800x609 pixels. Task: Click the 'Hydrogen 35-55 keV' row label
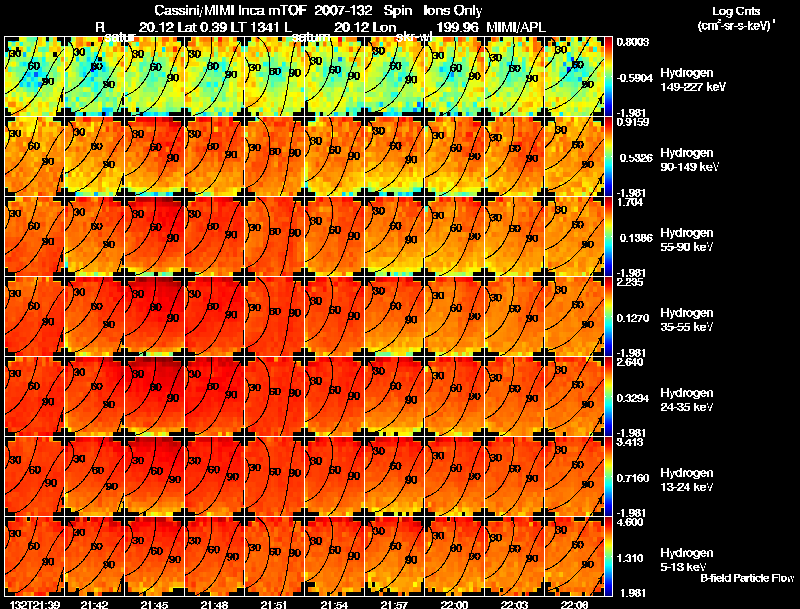[686, 319]
